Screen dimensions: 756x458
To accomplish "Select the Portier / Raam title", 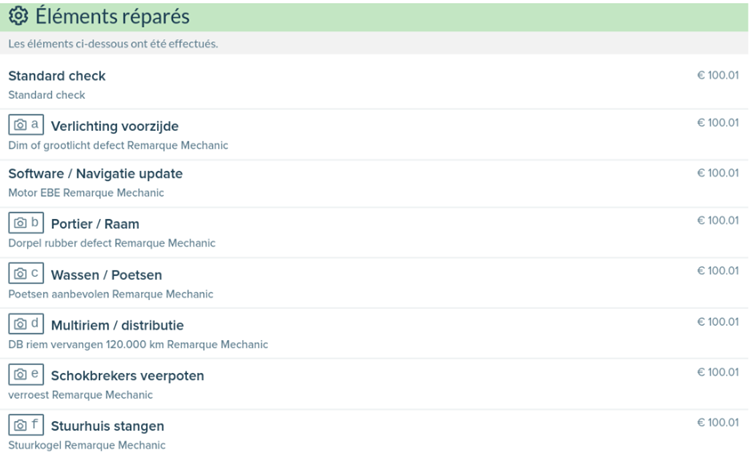I will click(95, 224).
